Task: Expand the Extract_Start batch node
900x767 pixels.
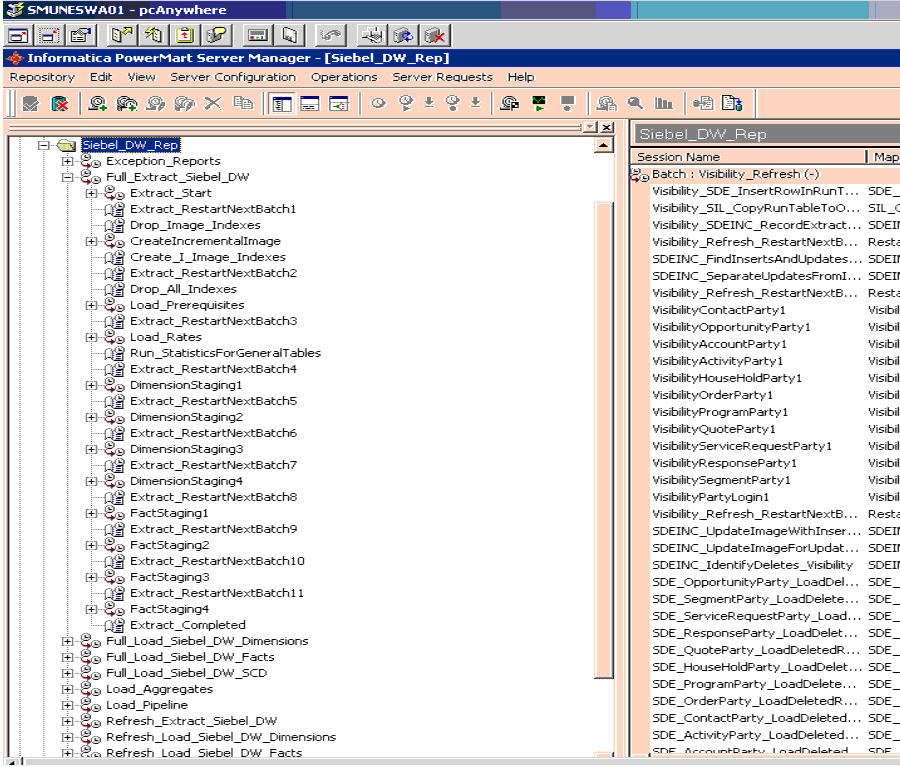Action: [x=91, y=193]
